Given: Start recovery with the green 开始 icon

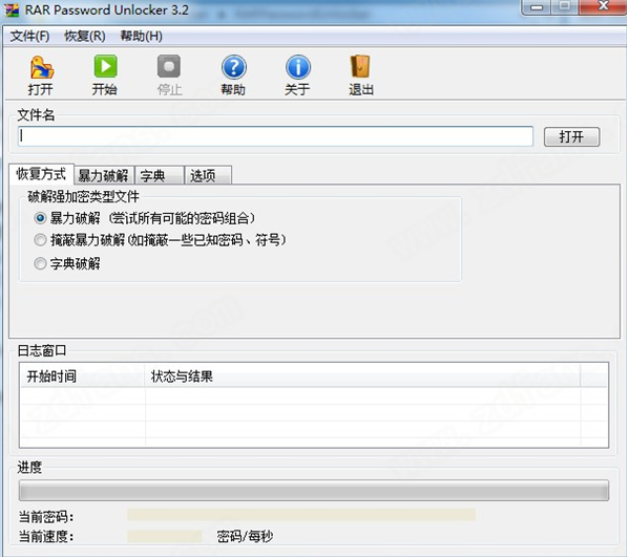Looking at the screenshot, I should [x=105, y=66].
